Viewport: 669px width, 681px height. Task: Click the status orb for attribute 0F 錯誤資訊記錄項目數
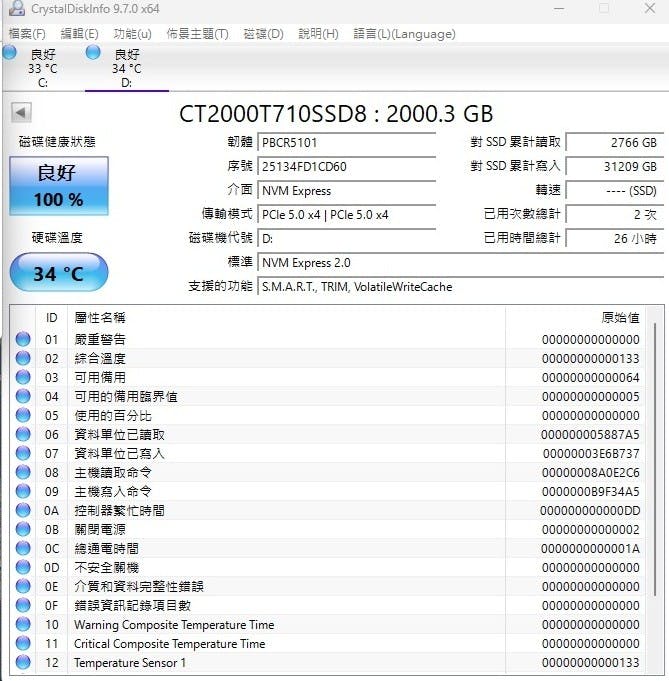point(23,605)
